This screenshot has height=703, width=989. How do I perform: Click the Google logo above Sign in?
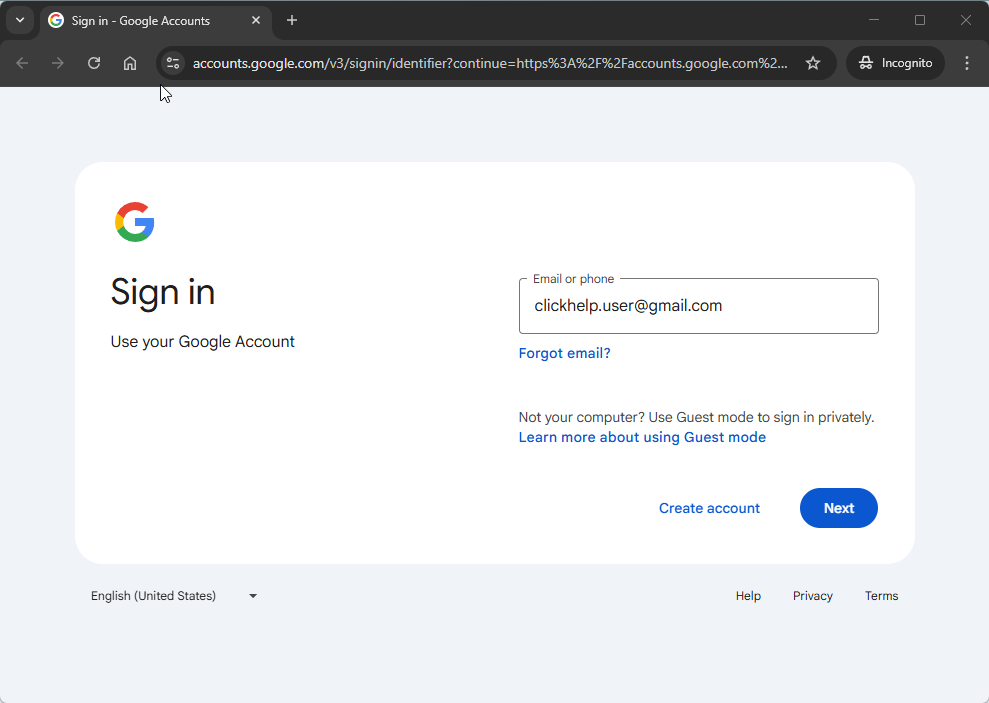click(x=135, y=222)
